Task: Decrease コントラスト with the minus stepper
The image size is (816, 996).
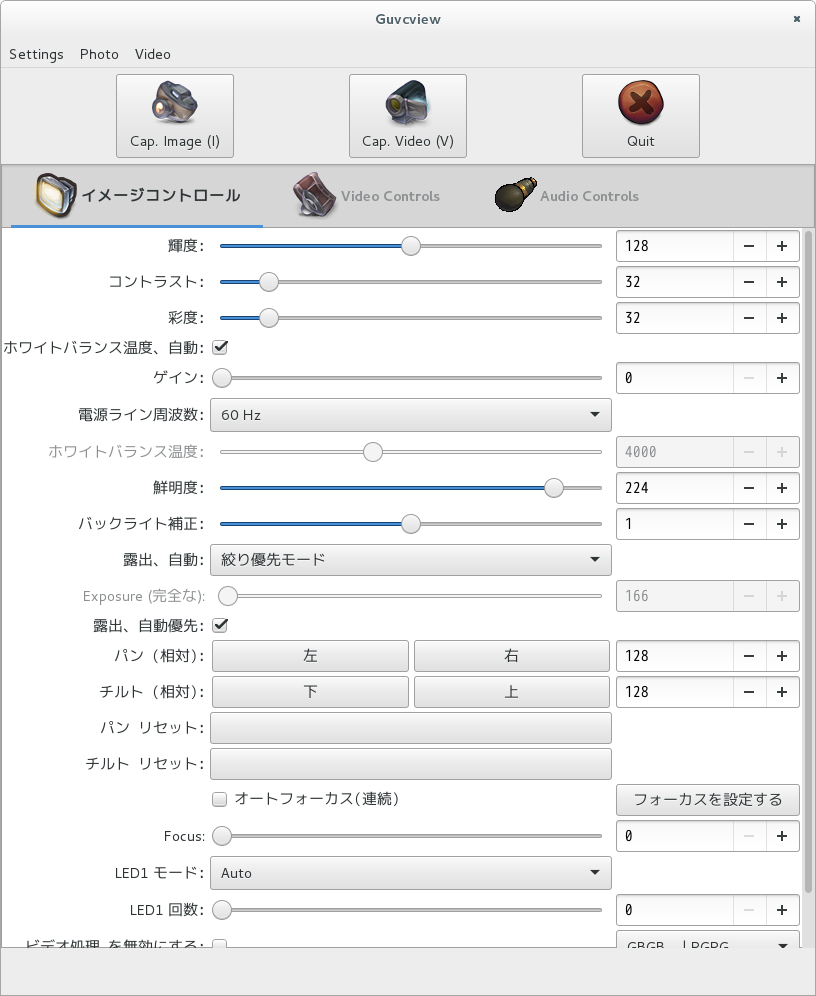Action: tap(749, 282)
